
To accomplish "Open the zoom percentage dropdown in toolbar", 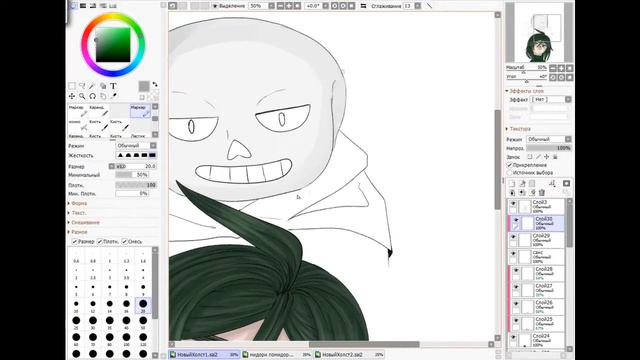I will click(271, 6).
